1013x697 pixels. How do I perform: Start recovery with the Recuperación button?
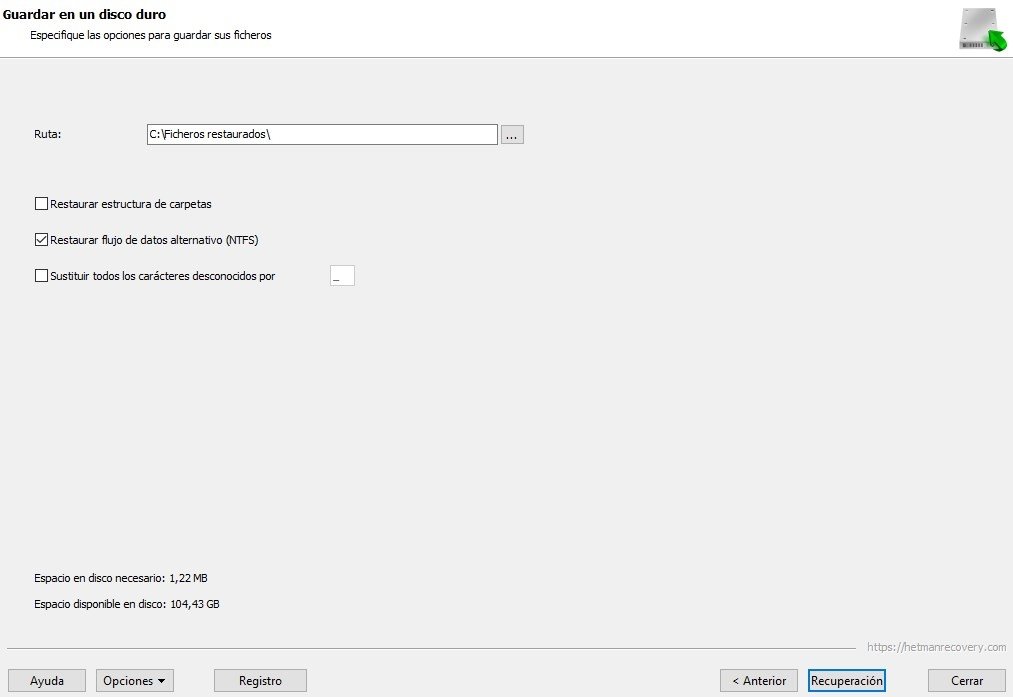tap(846, 681)
